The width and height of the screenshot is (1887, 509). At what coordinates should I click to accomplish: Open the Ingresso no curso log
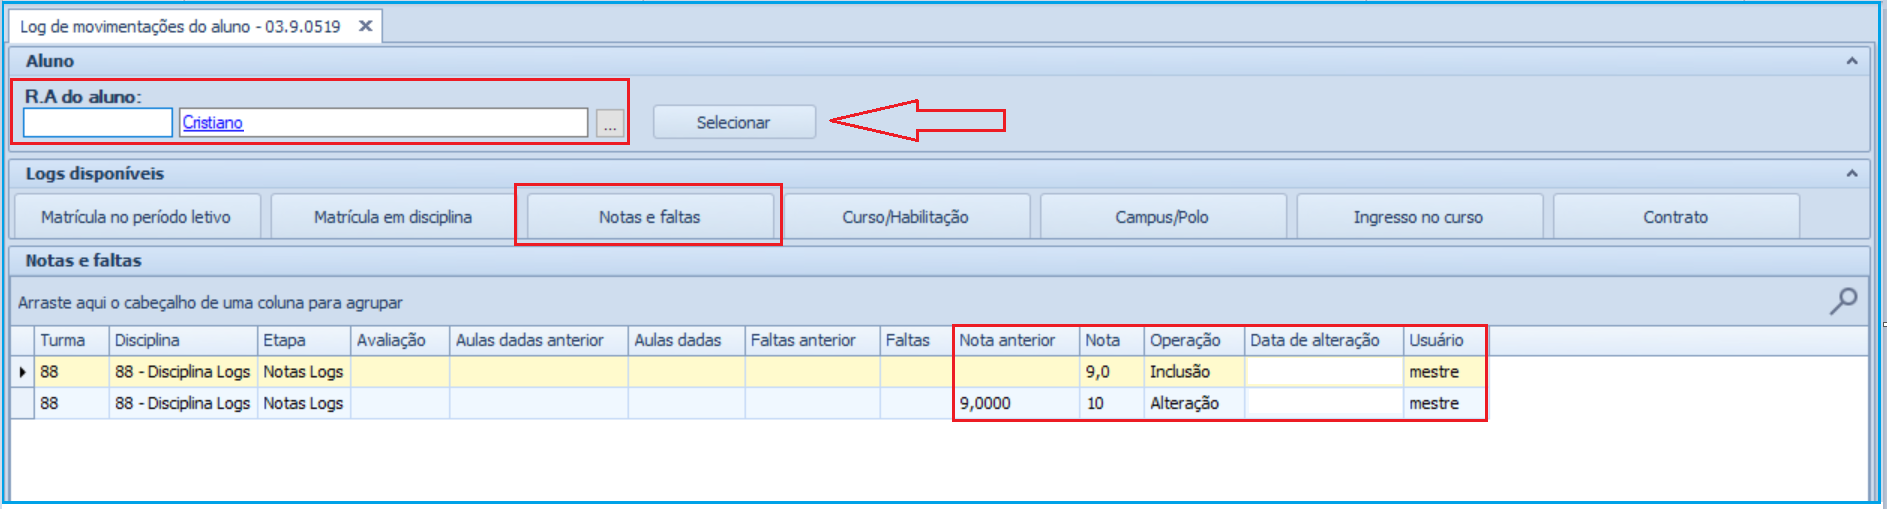click(x=1419, y=217)
